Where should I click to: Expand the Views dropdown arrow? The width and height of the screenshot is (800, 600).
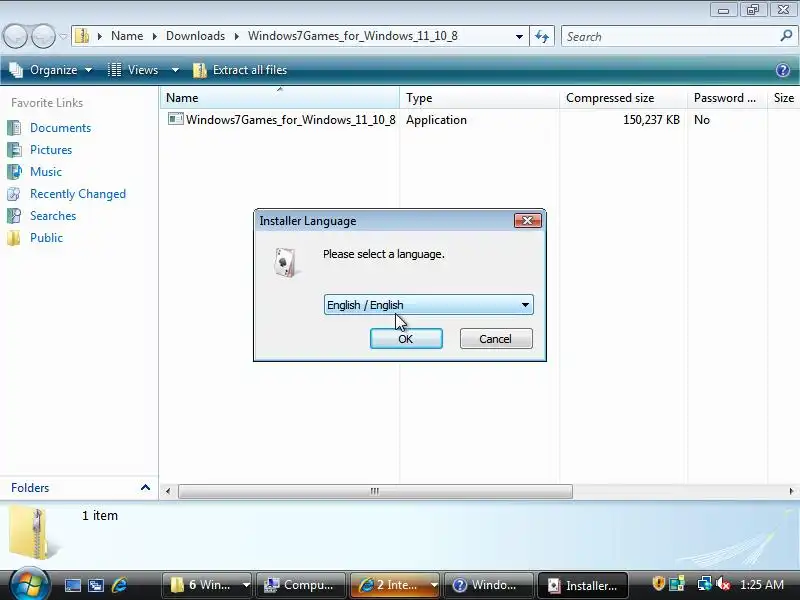click(x=175, y=70)
